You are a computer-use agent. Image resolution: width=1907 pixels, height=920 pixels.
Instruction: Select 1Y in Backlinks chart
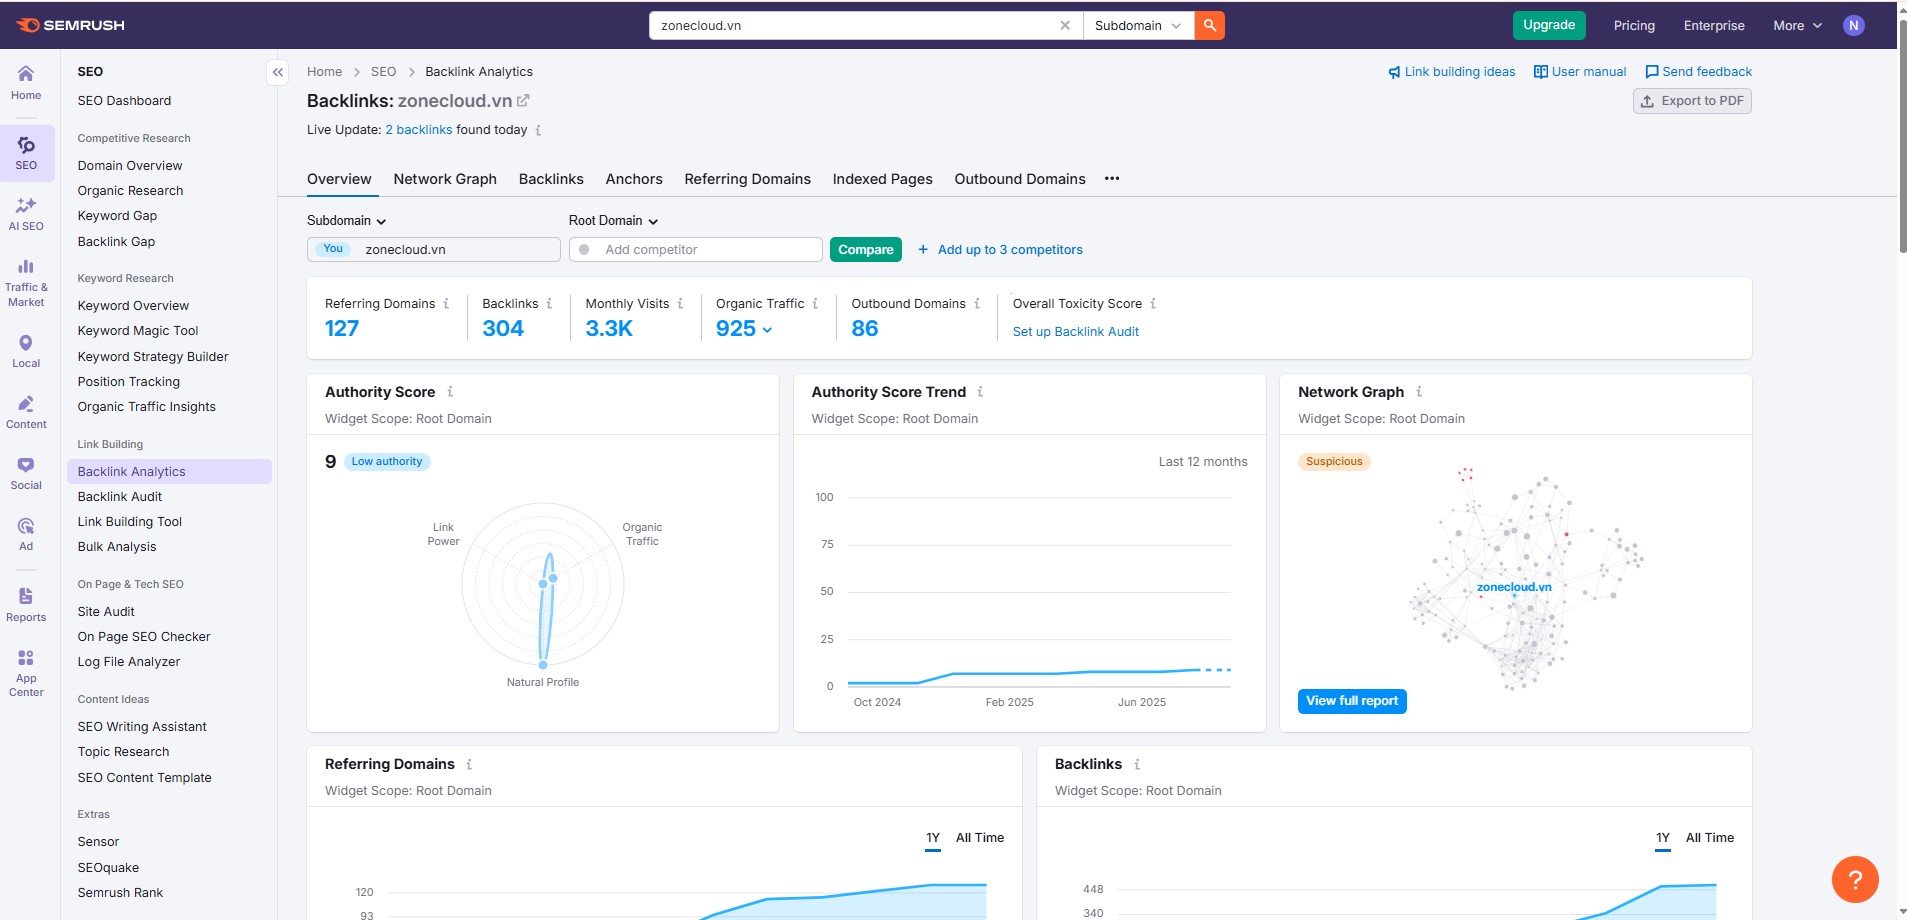(x=1663, y=838)
